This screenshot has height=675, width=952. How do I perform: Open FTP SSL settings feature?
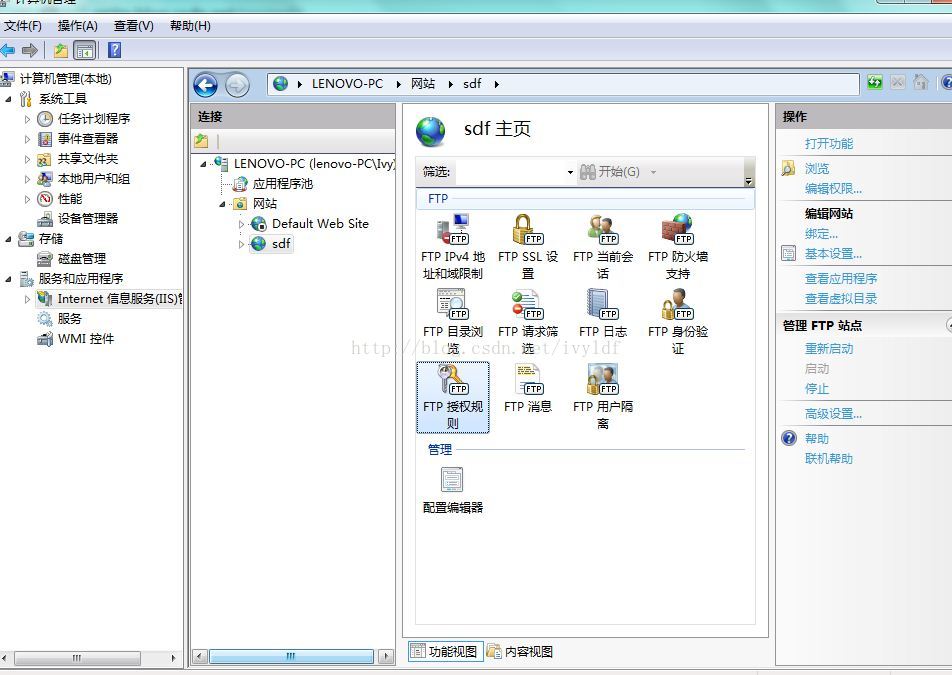click(x=528, y=246)
